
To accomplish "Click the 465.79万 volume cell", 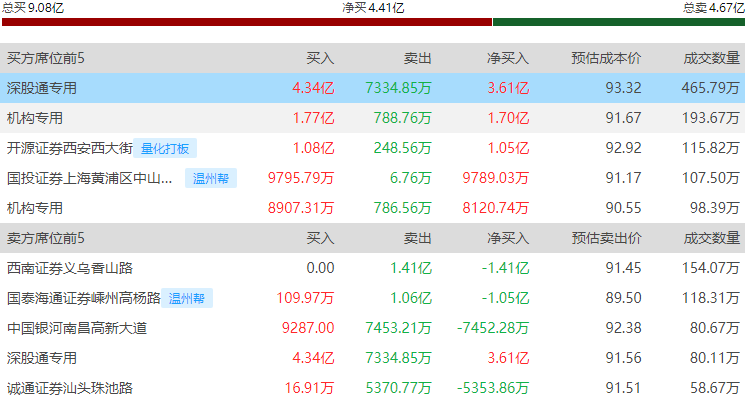I will (711, 88).
